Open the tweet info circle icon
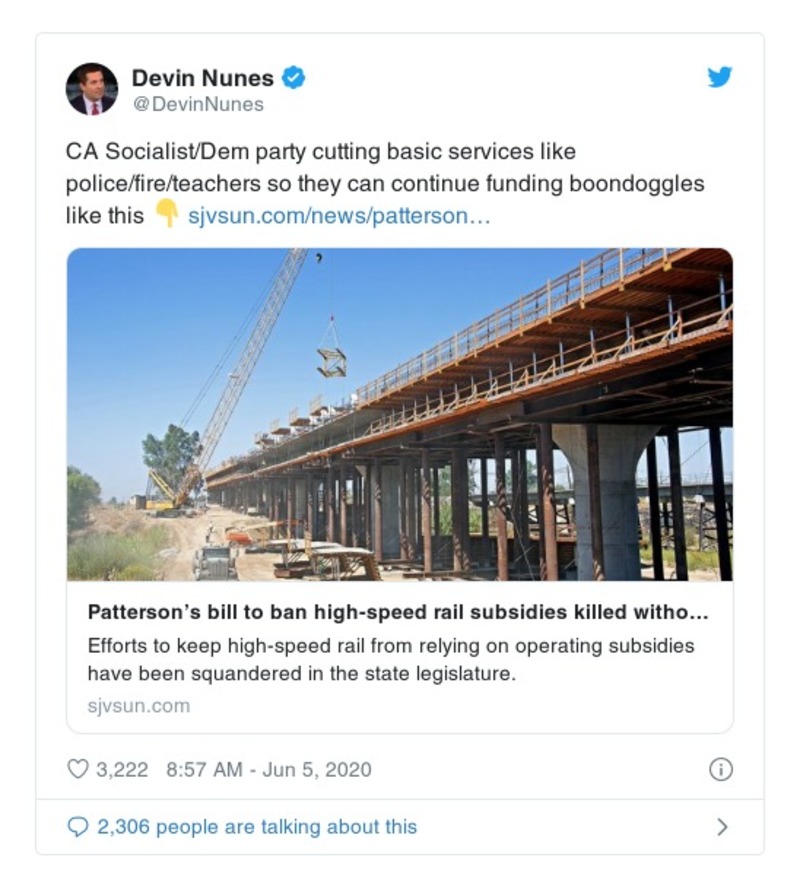Screen dimensions: 800x889 [721, 769]
